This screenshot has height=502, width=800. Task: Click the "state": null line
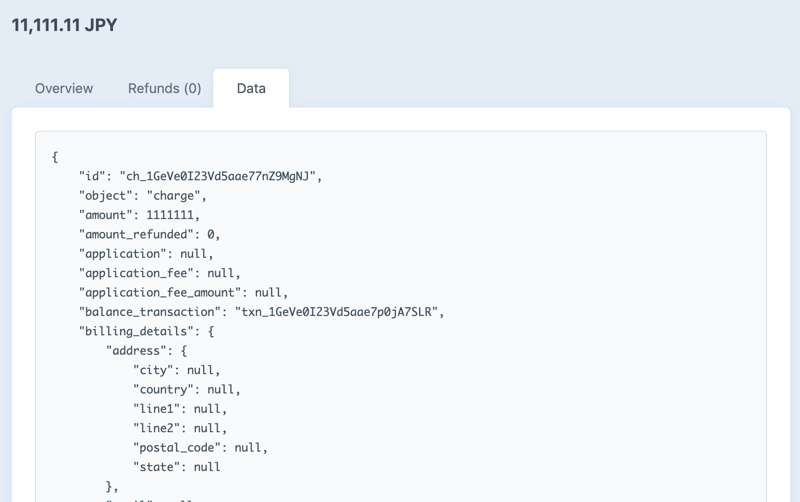pos(177,467)
